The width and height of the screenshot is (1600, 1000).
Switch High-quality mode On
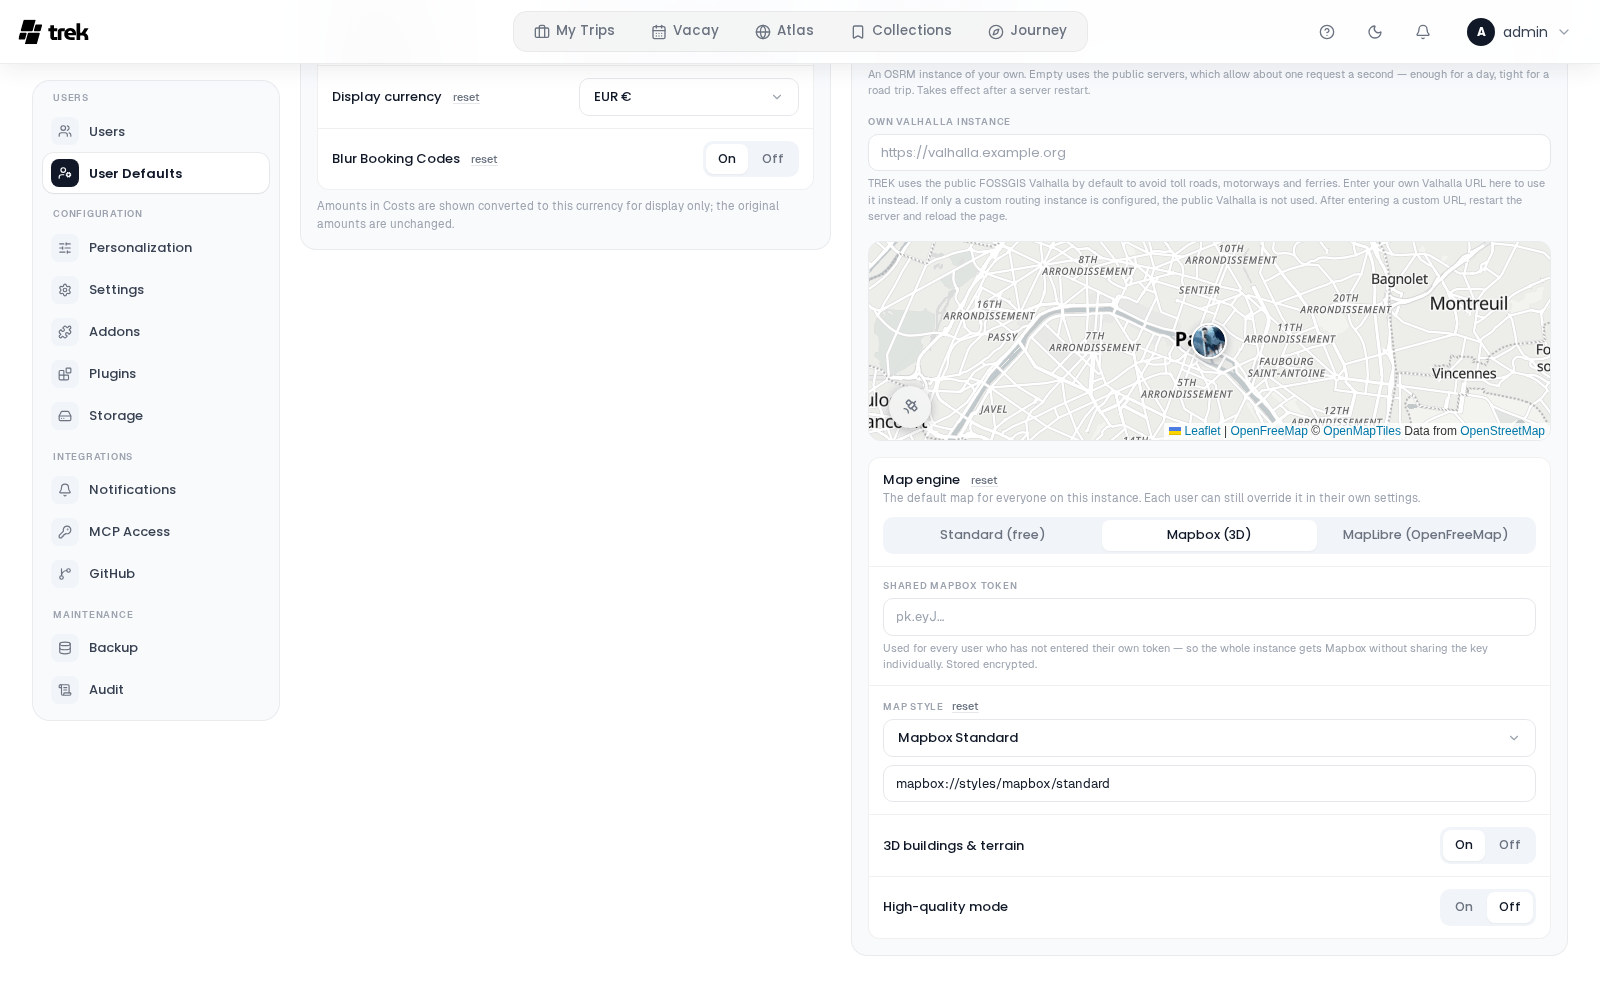[1464, 907]
